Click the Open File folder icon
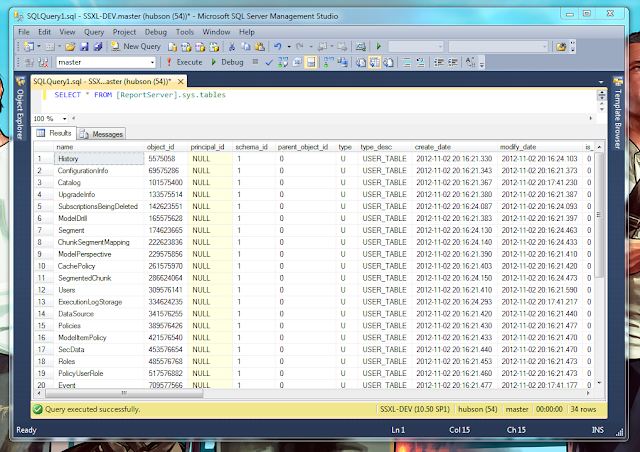Viewport: 640px width, 452px height. pos(70,47)
